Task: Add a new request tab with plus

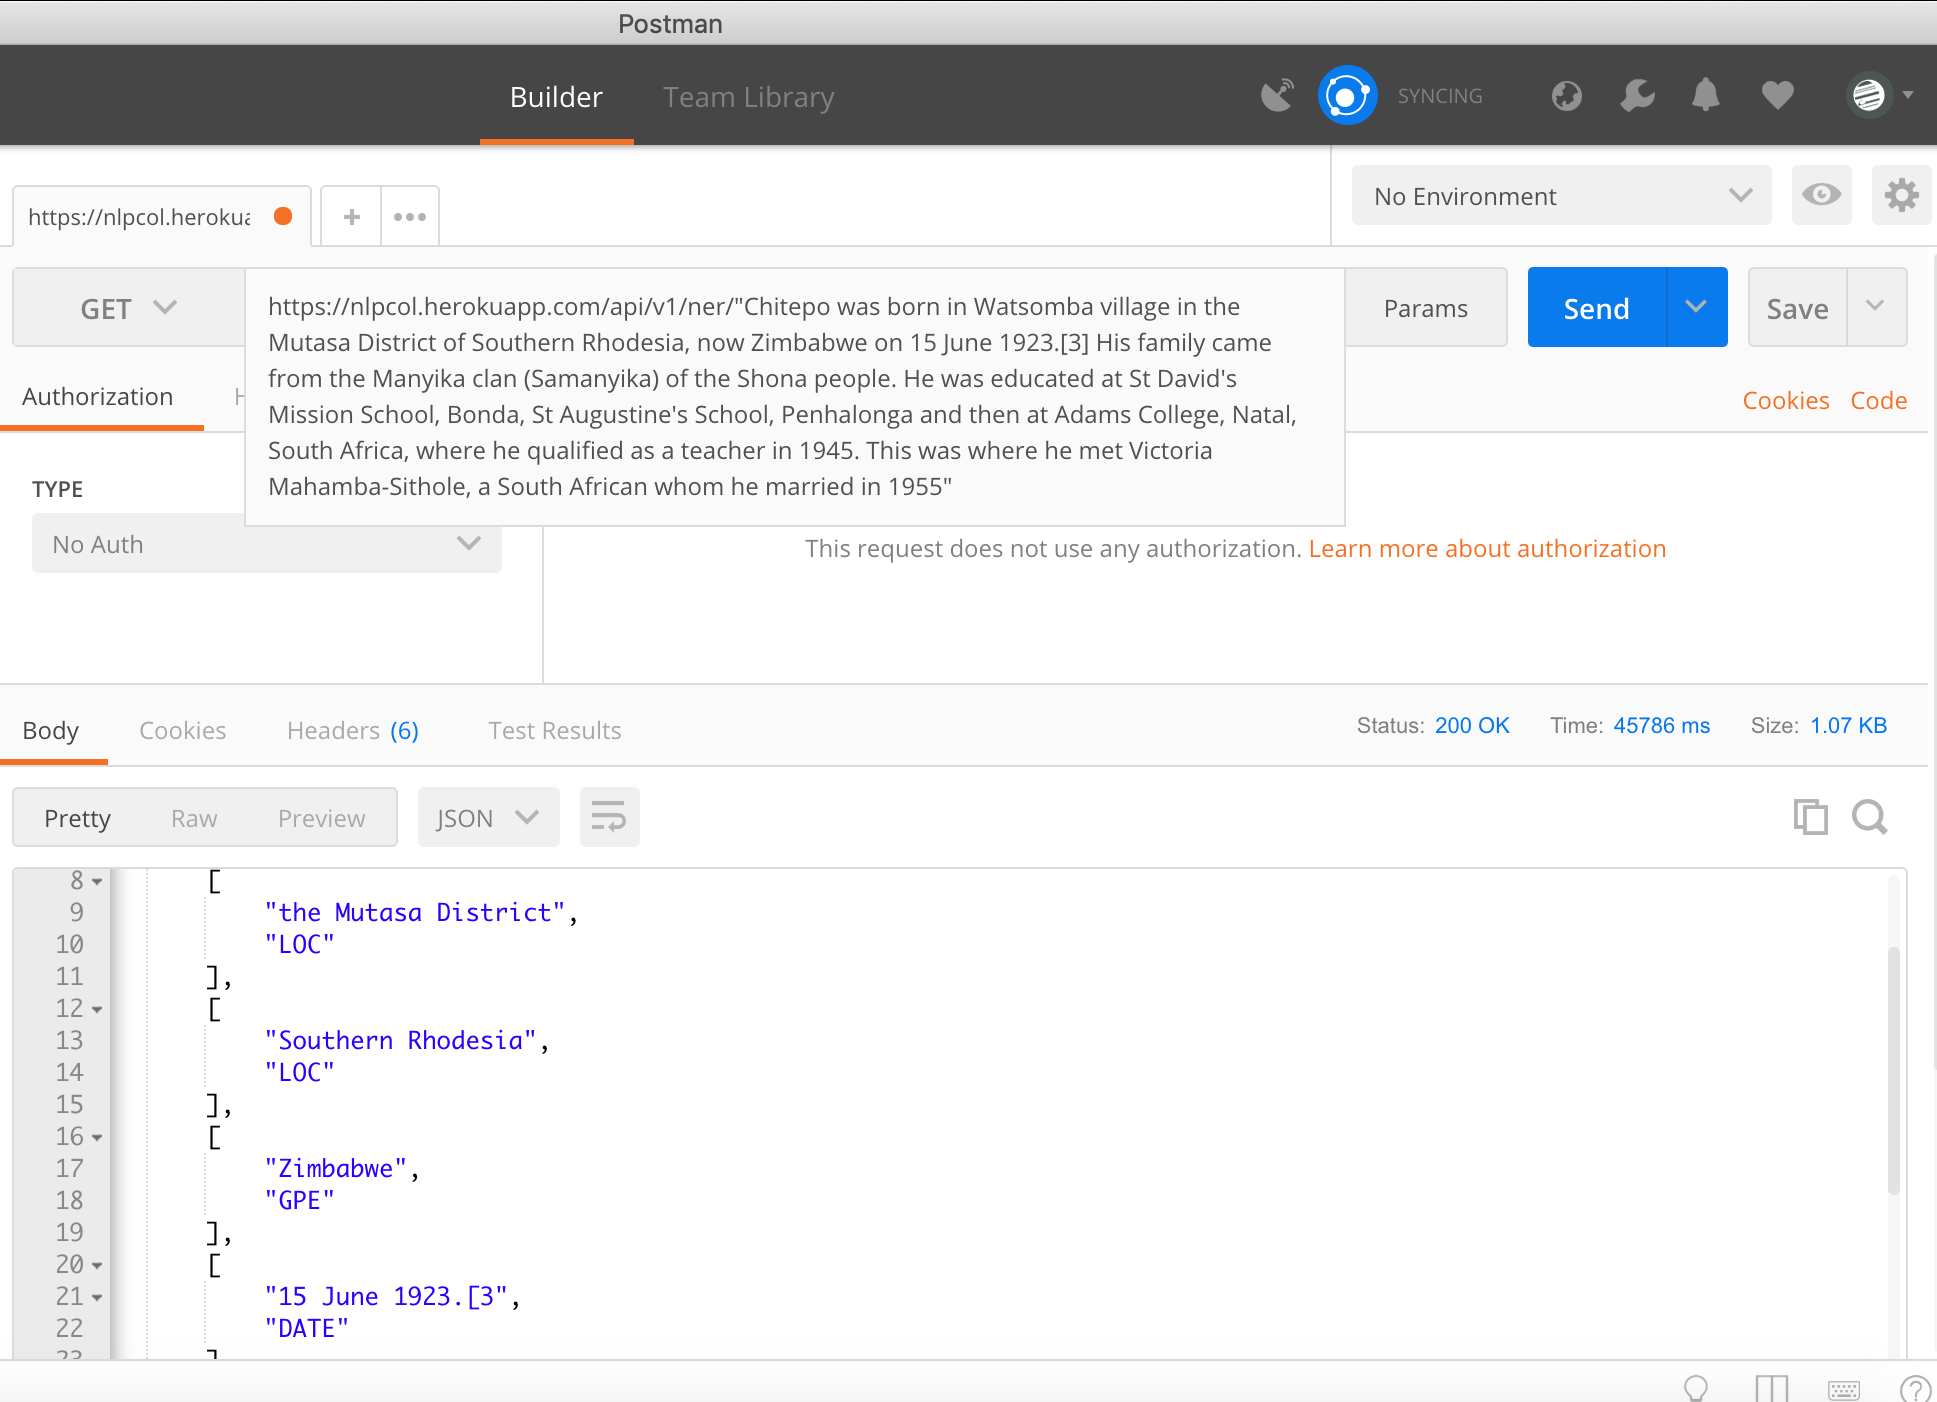Action: [x=351, y=216]
